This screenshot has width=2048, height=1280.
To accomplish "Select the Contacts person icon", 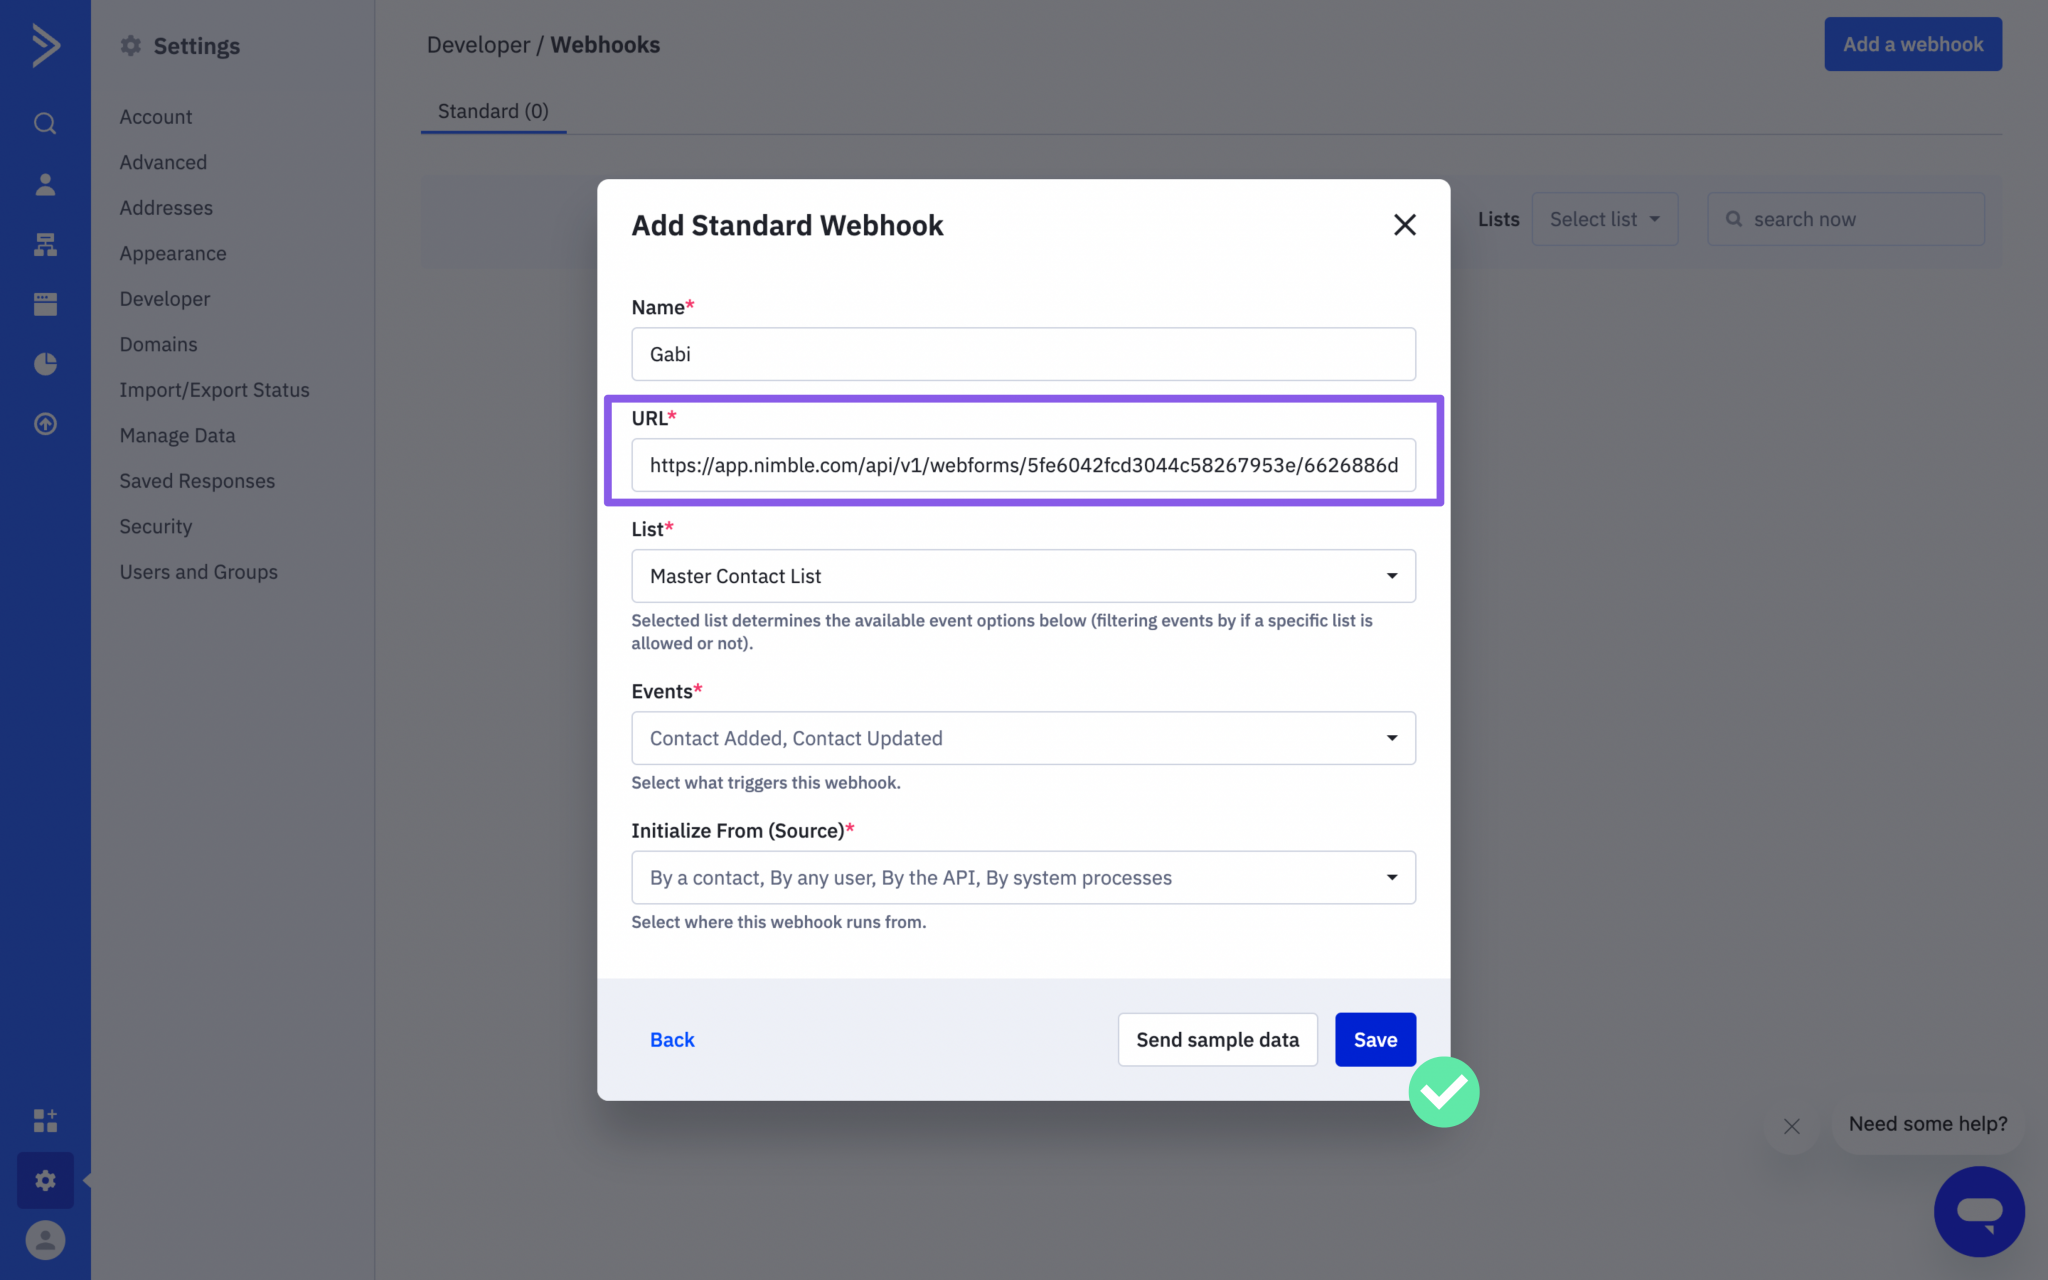I will (45, 184).
